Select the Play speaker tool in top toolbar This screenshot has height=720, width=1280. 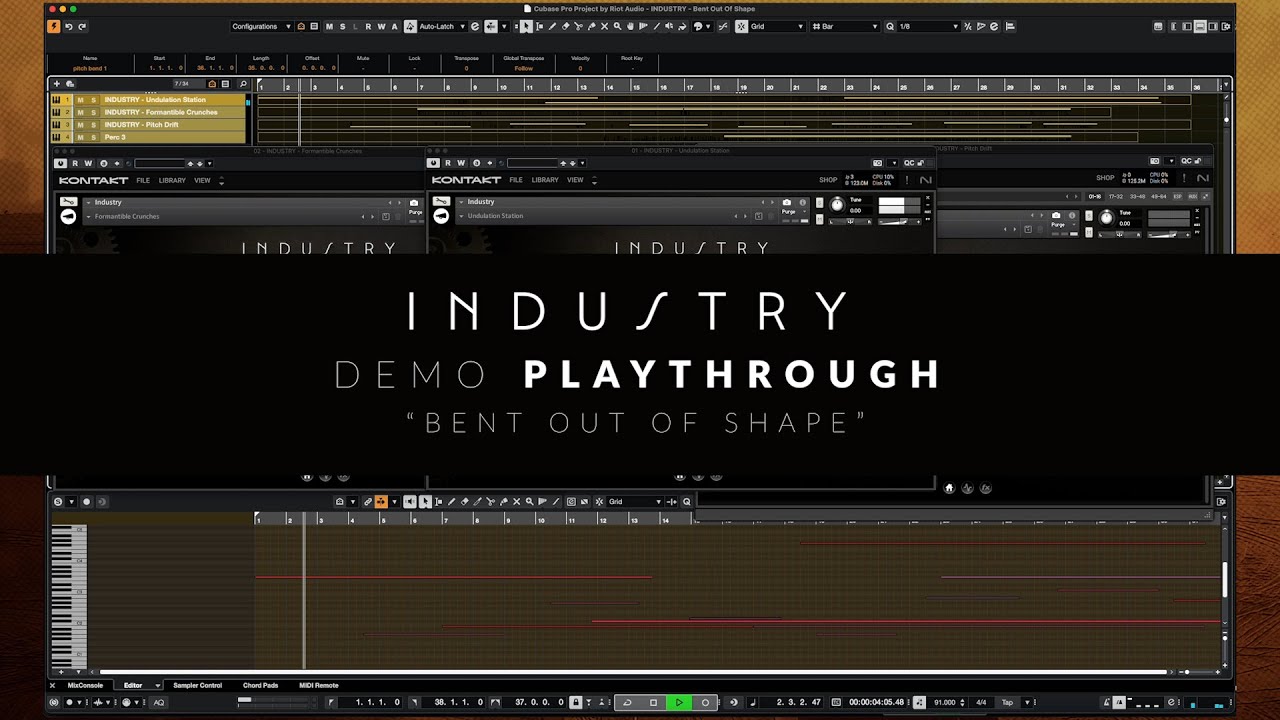(x=669, y=26)
